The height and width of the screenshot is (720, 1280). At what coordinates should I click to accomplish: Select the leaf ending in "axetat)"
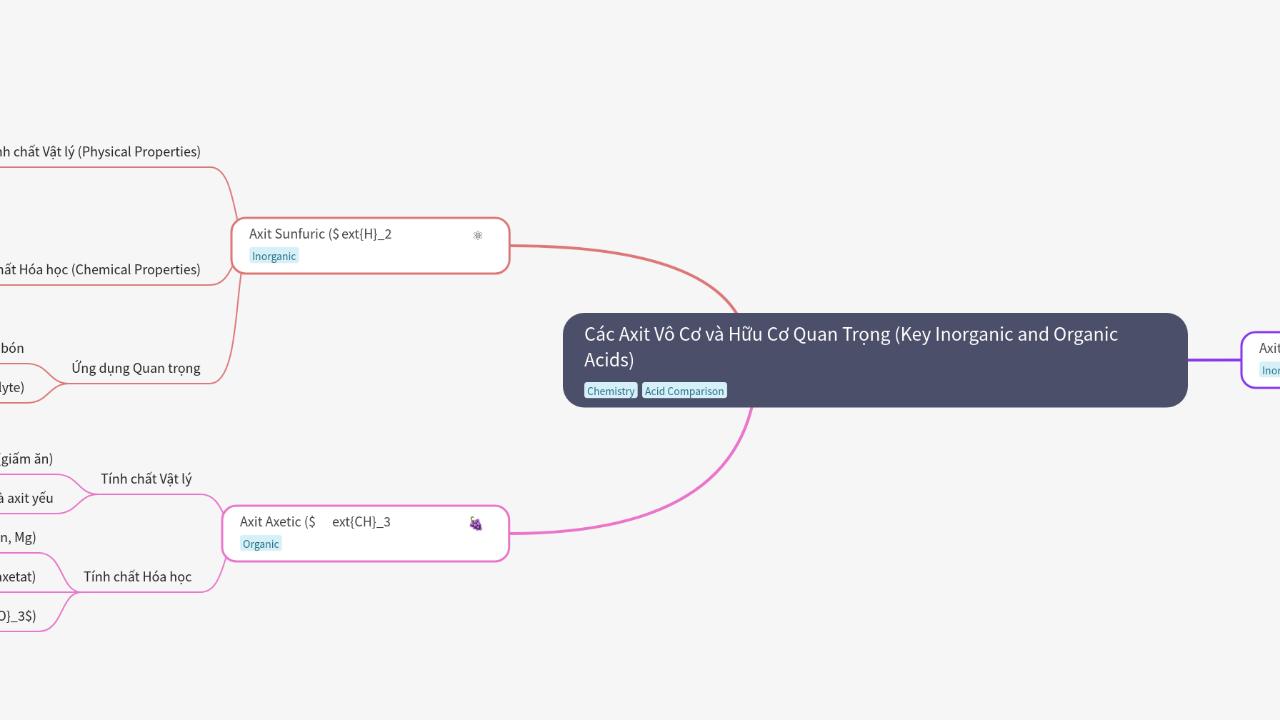18,576
